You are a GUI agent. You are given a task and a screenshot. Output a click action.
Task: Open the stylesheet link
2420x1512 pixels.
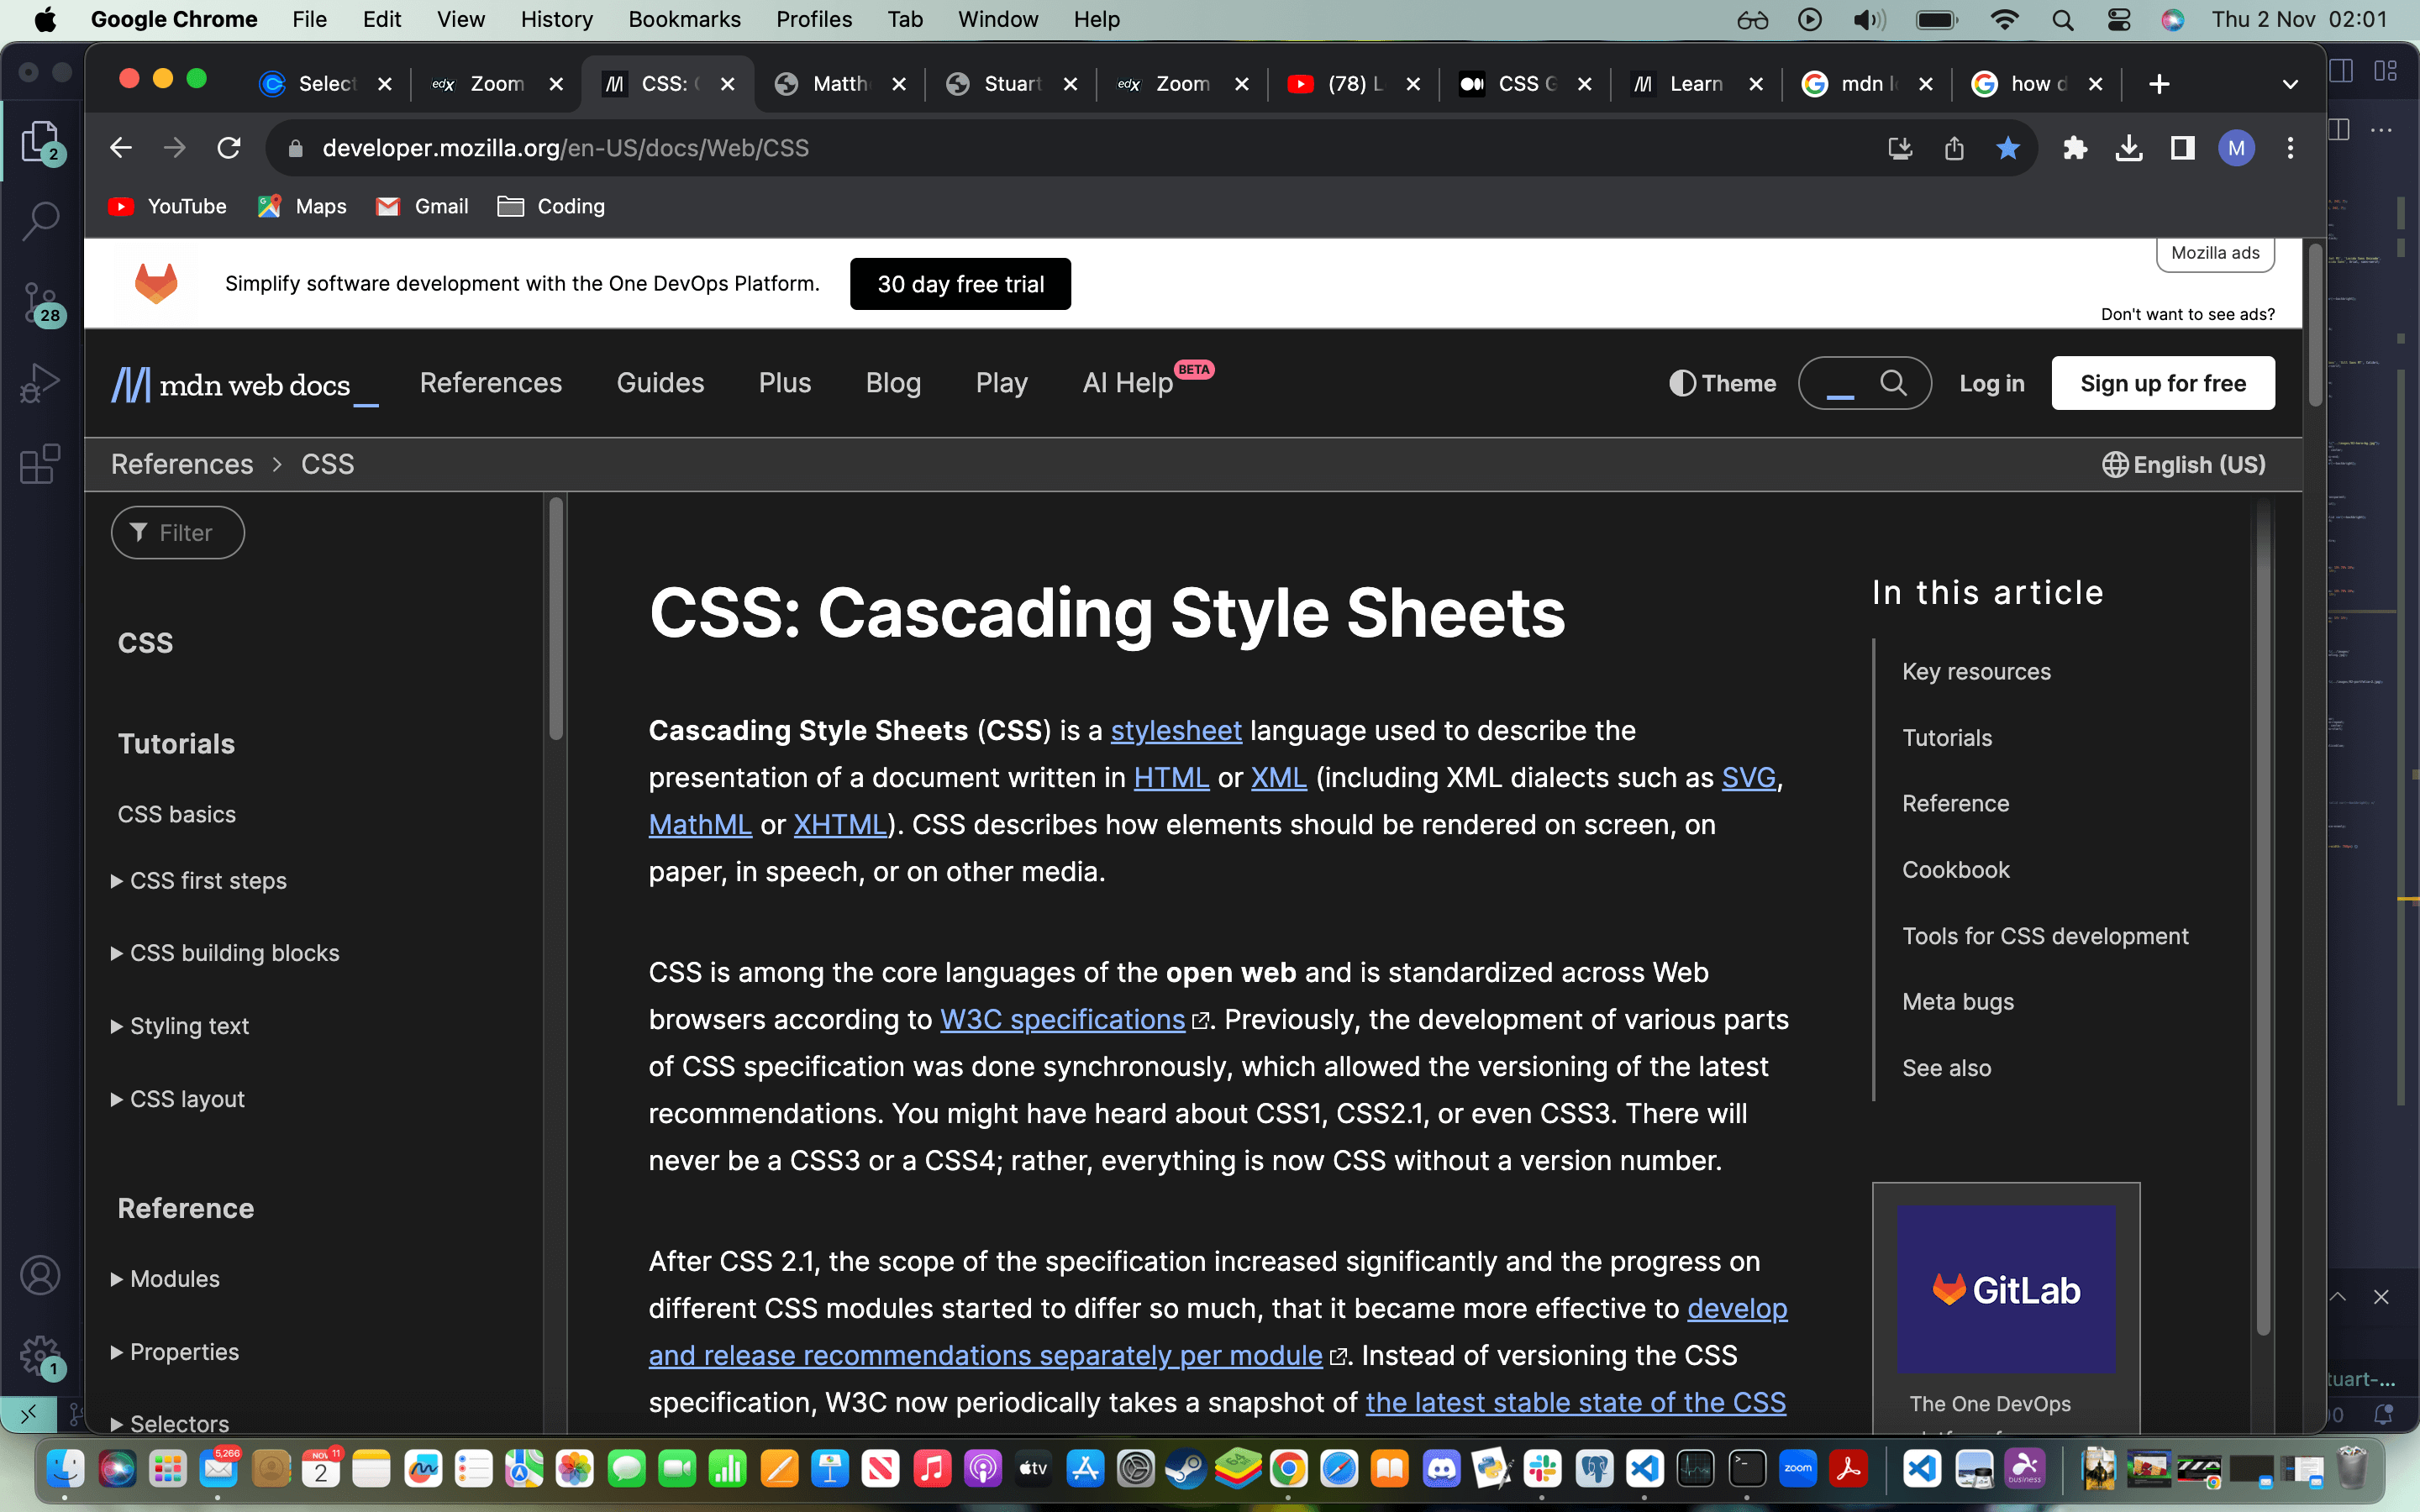pyautogui.click(x=1175, y=730)
